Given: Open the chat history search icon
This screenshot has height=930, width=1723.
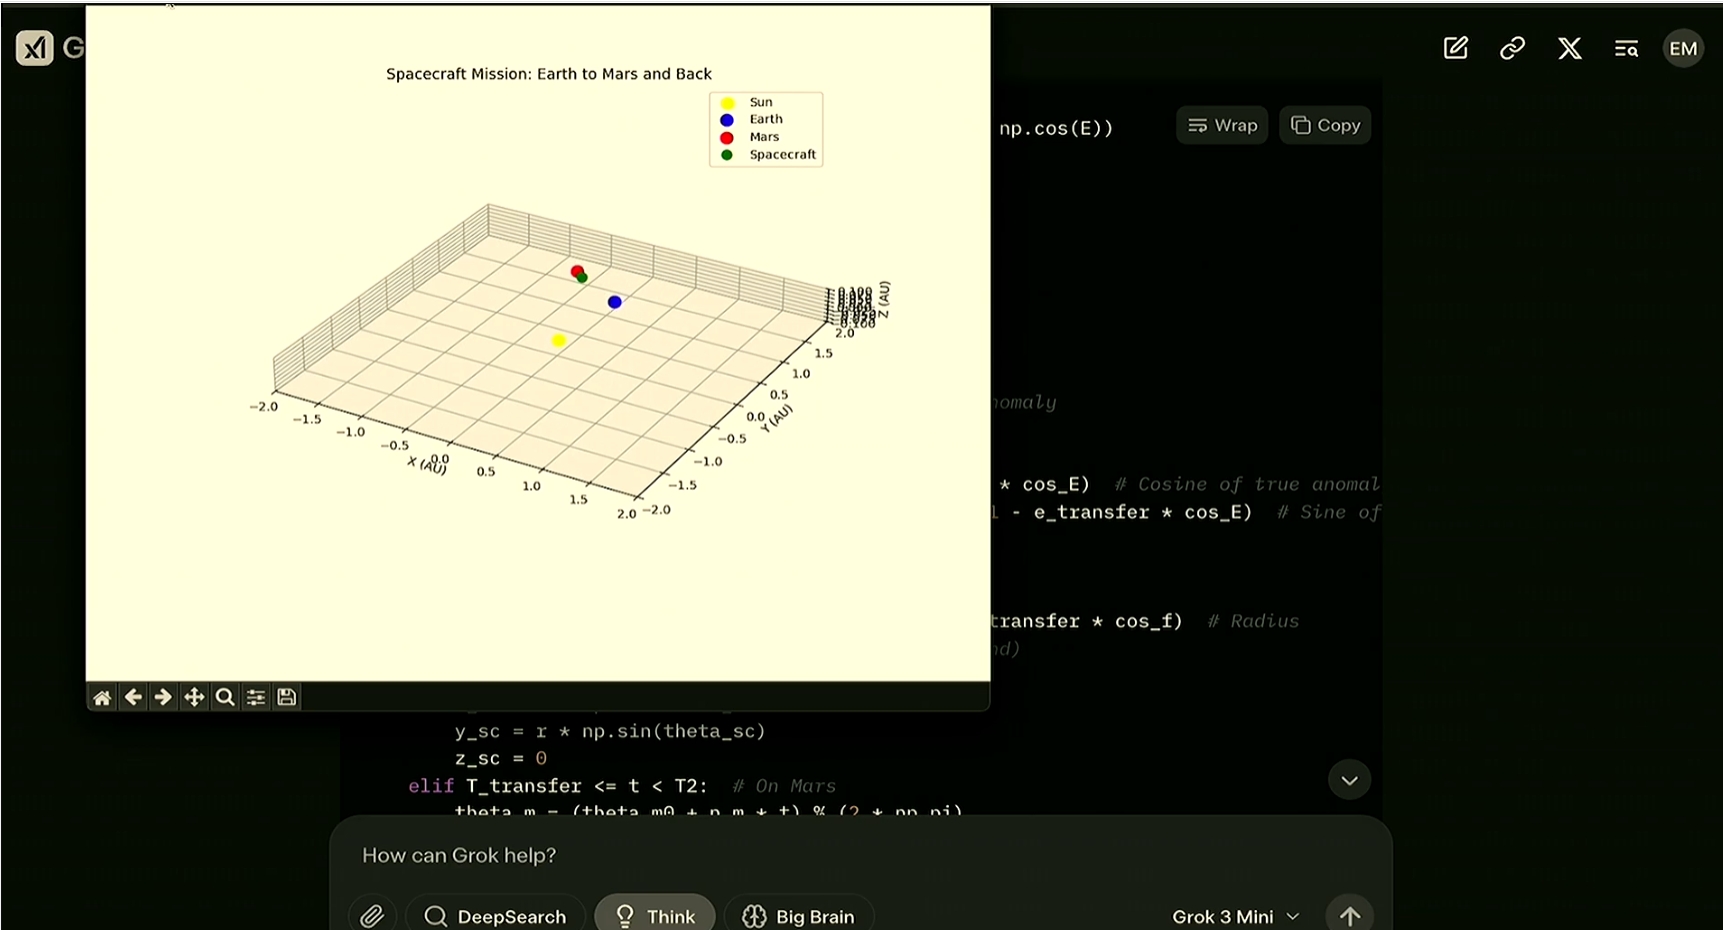Looking at the screenshot, I should tap(1626, 48).
